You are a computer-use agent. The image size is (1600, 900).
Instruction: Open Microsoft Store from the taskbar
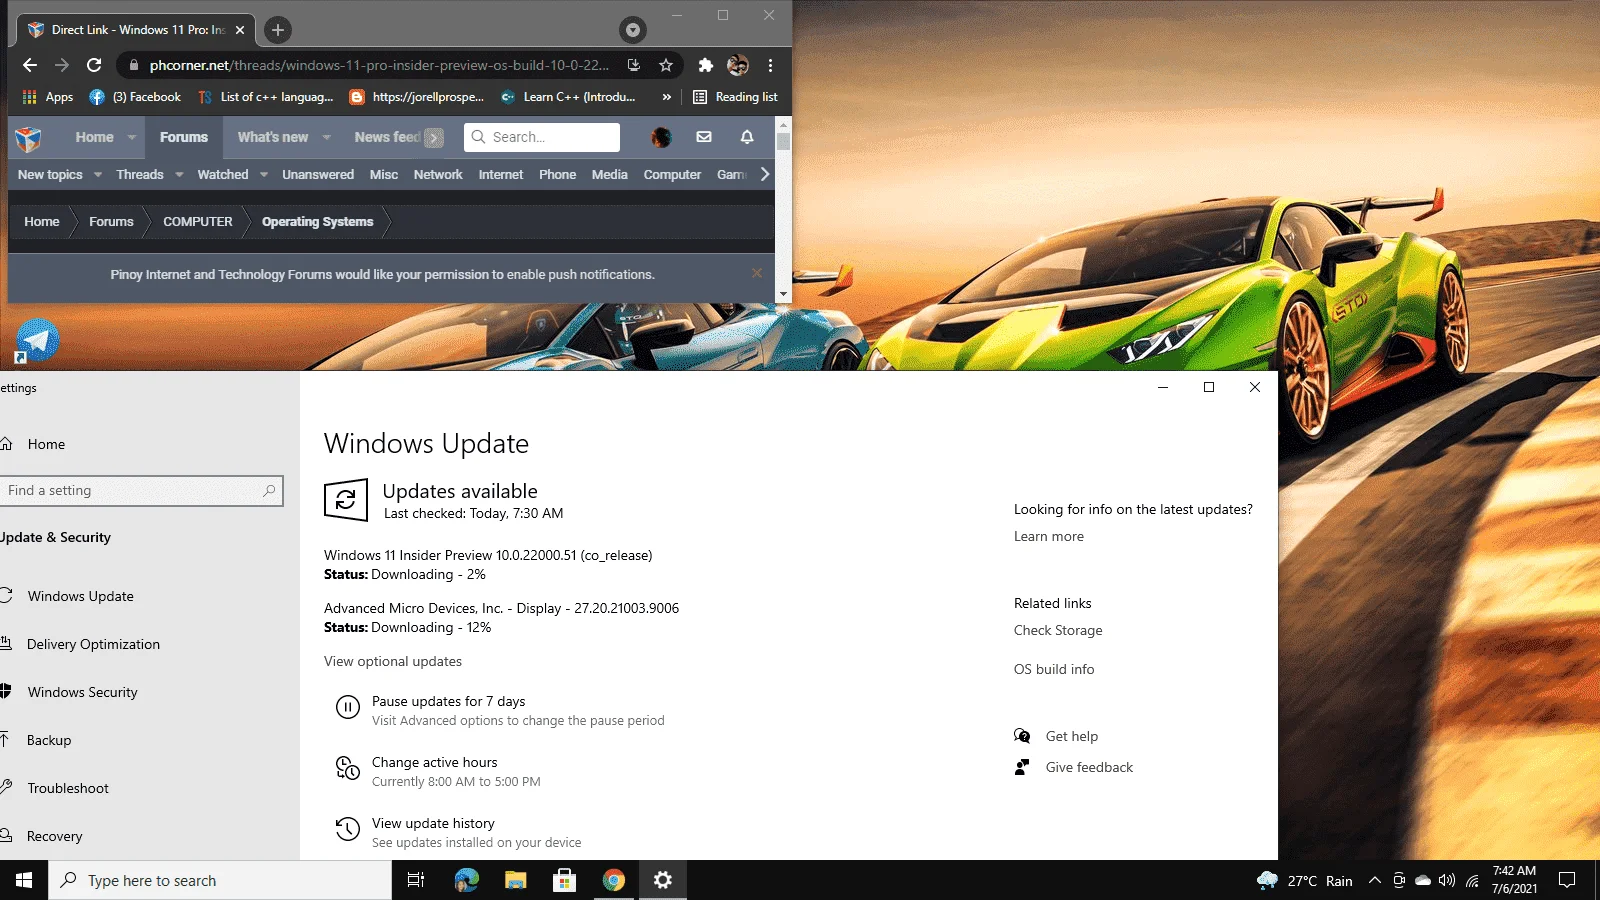point(565,880)
